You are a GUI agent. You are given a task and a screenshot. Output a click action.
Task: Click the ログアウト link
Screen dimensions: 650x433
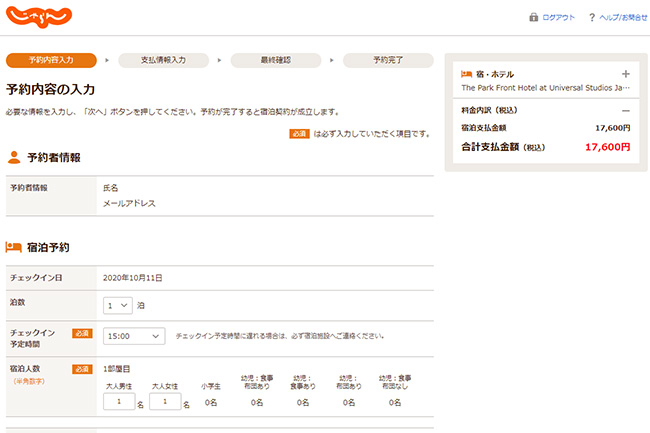[x=558, y=17]
